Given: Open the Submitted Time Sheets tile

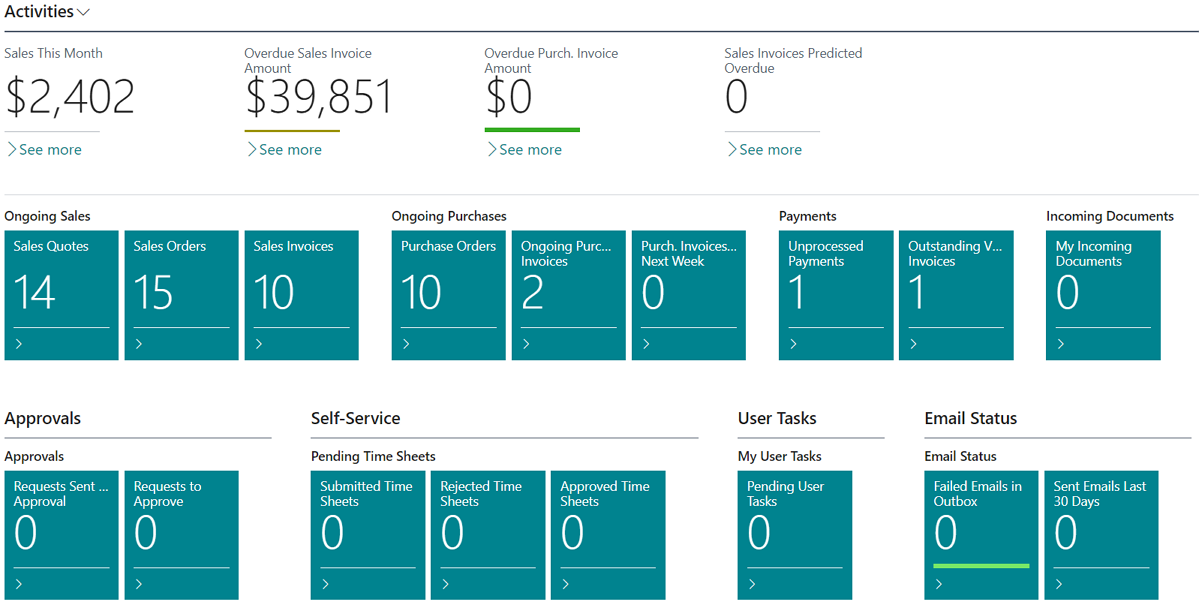Looking at the screenshot, I should click(x=368, y=535).
